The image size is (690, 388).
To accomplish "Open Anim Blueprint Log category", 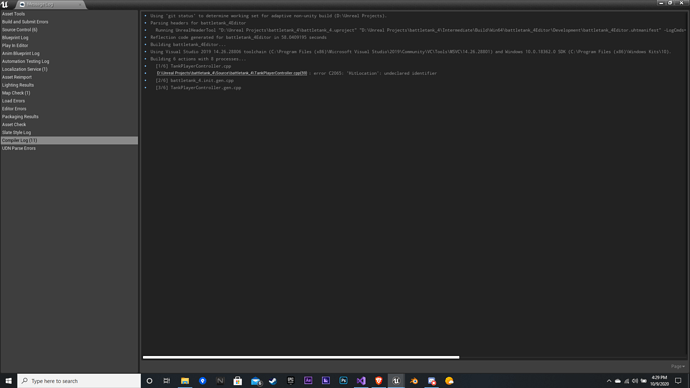I will pos(69,54).
